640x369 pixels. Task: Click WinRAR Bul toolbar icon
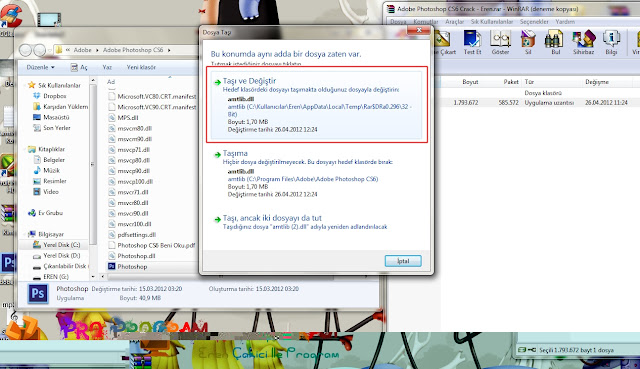(x=555, y=42)
